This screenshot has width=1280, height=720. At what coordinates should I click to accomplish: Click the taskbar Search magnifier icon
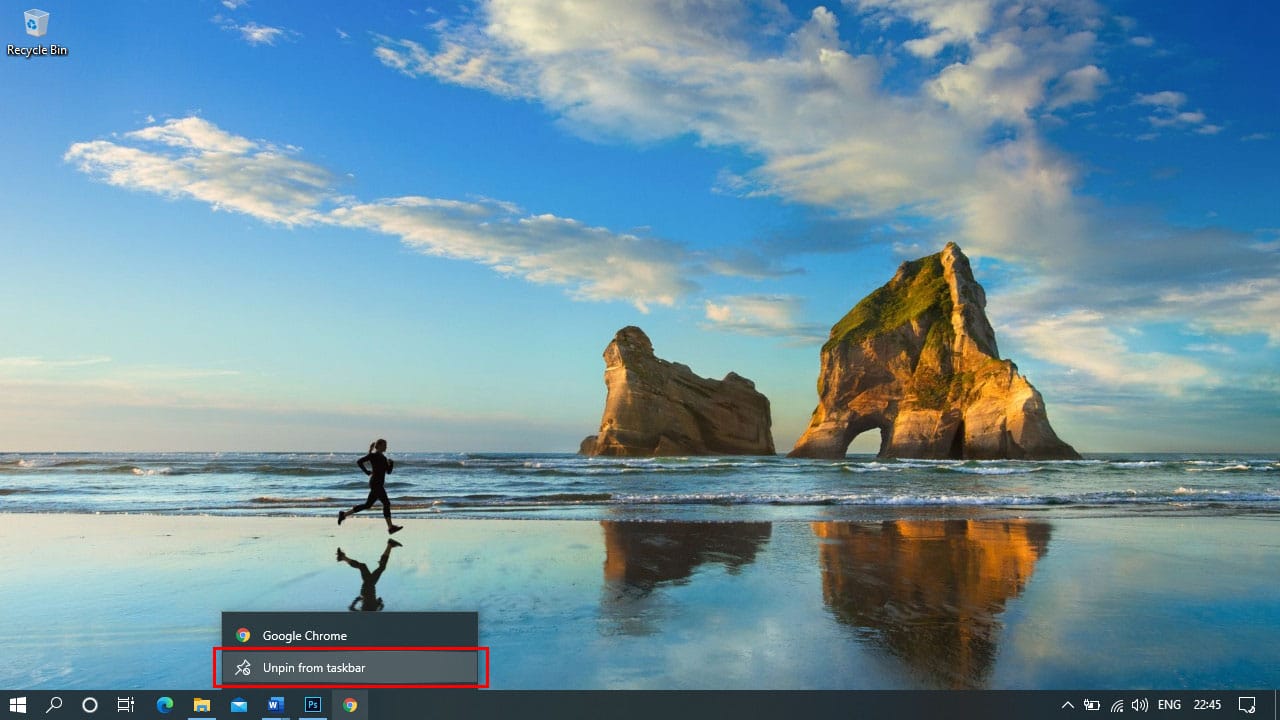tap(54, 705)
